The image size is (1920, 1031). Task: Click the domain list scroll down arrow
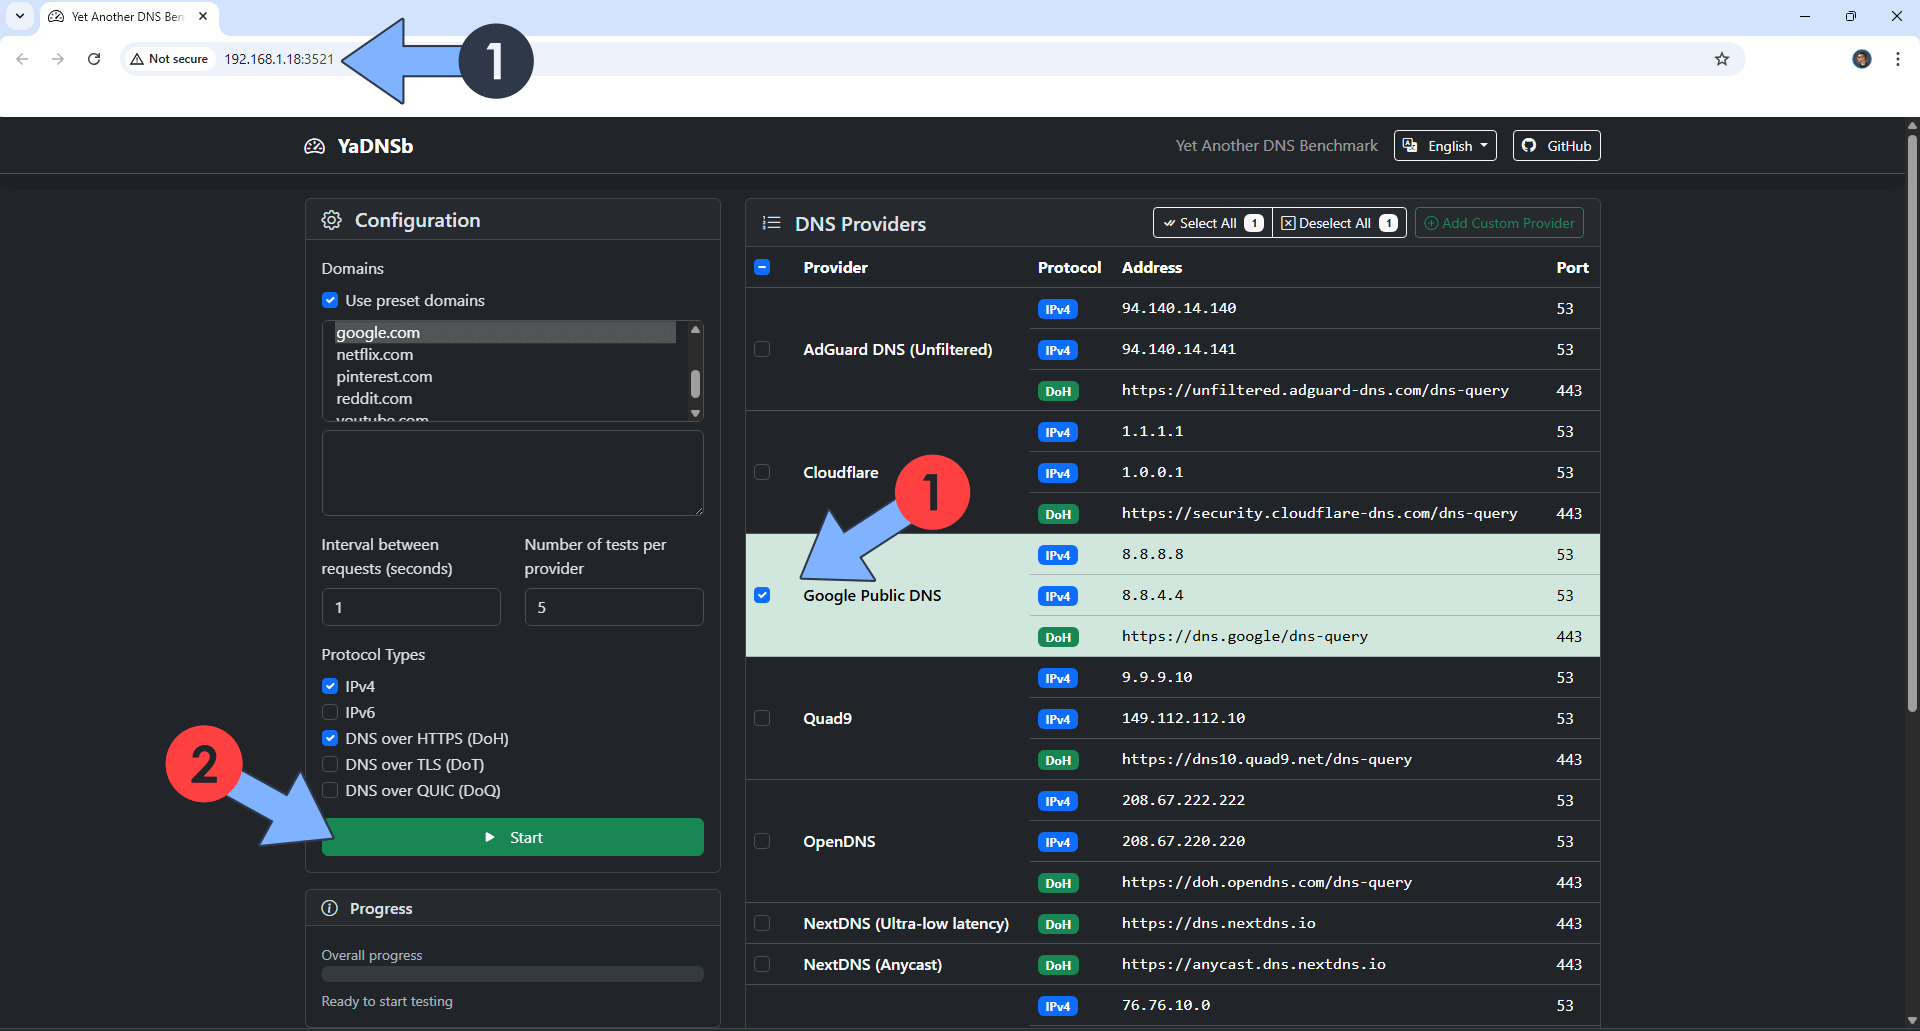[x=695, y=413]
